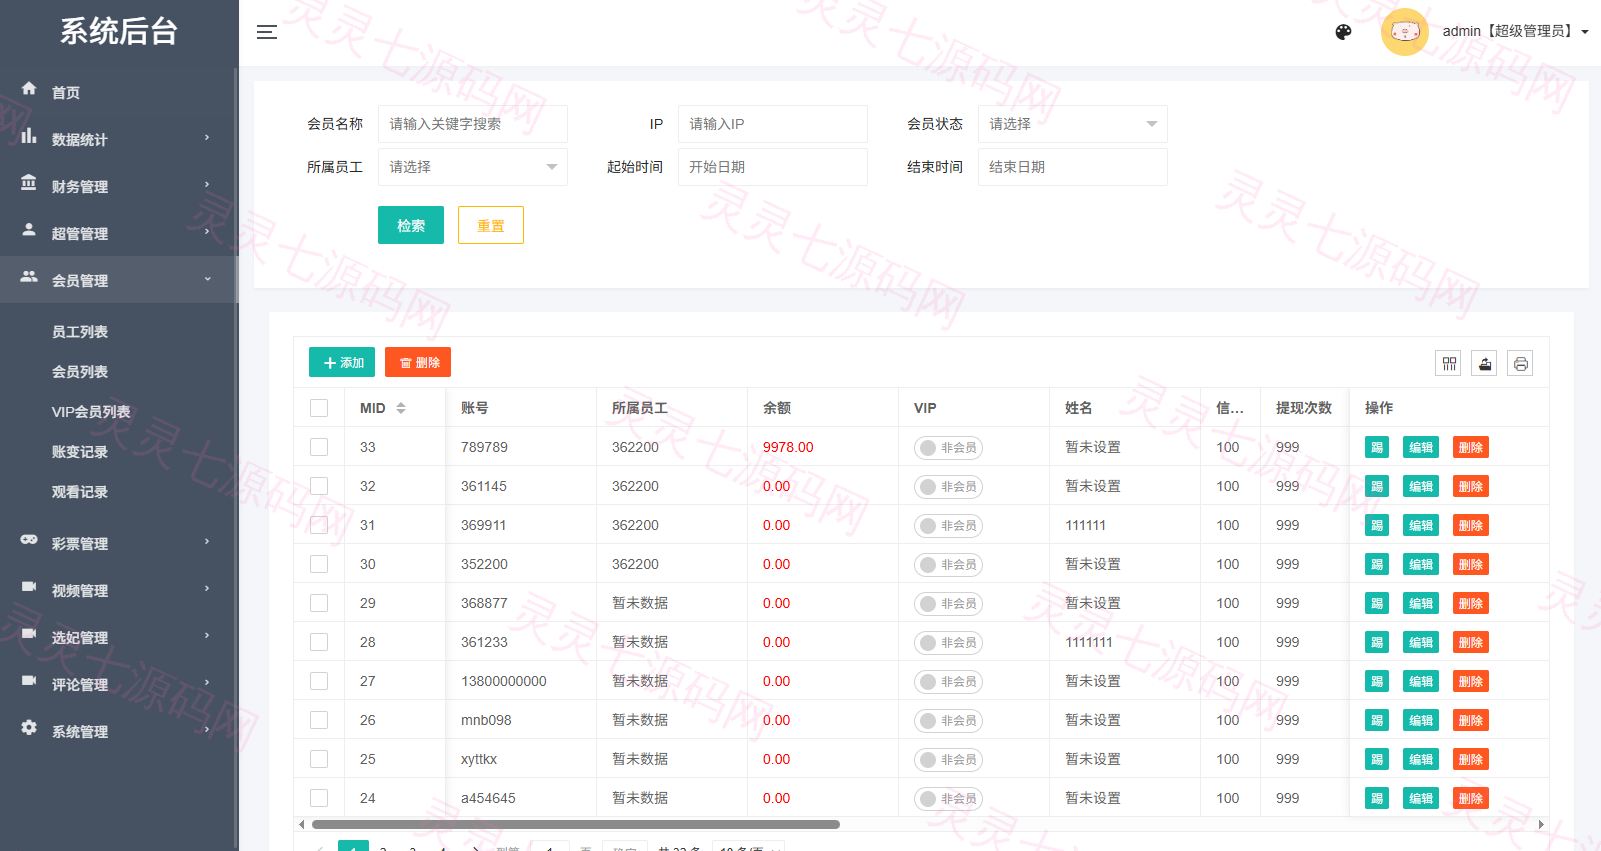This screenshot has height=851, width=1601.
Task: Click the export table icon
Action: click(1485, 363)
